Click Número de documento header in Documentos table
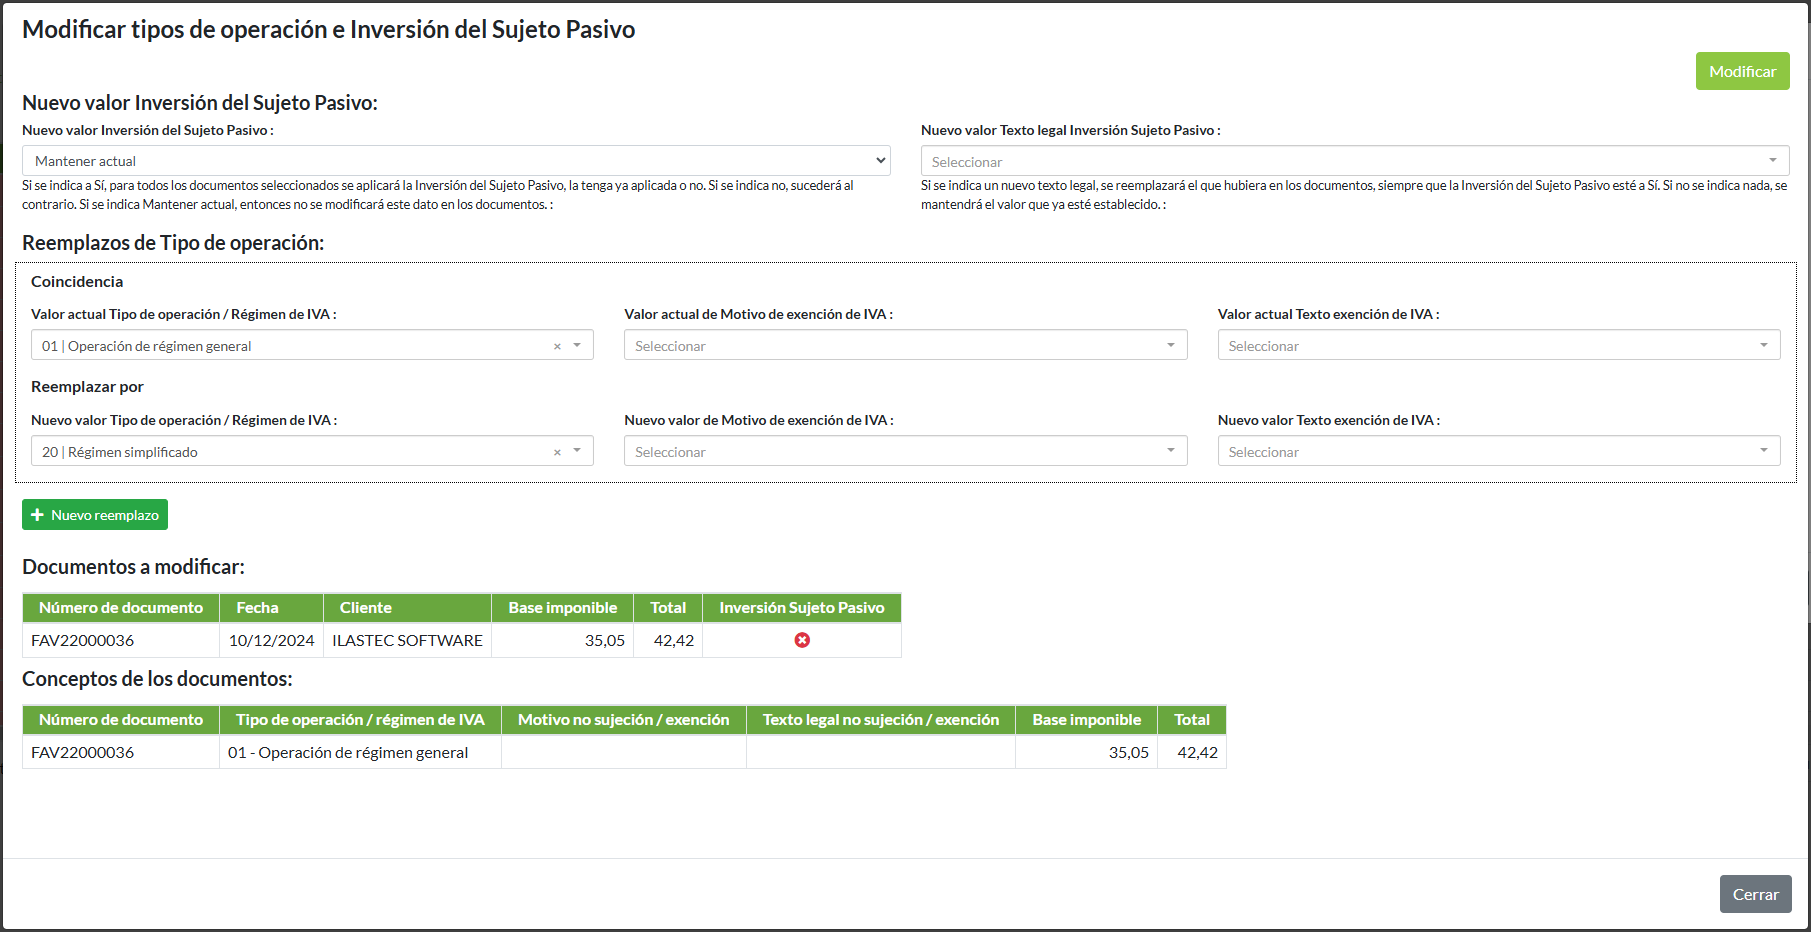The width and height of the screenshot is (1811, 932). 121,608
